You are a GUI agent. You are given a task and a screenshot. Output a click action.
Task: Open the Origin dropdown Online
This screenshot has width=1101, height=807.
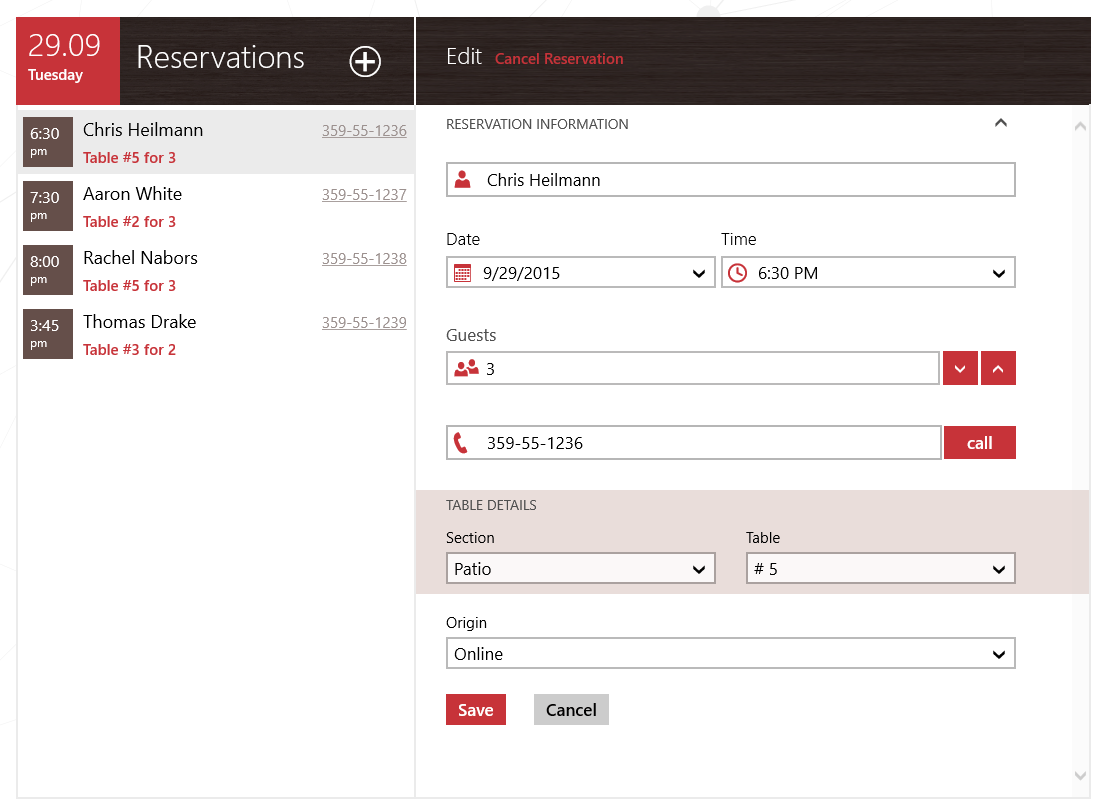(x=731, y=653)
